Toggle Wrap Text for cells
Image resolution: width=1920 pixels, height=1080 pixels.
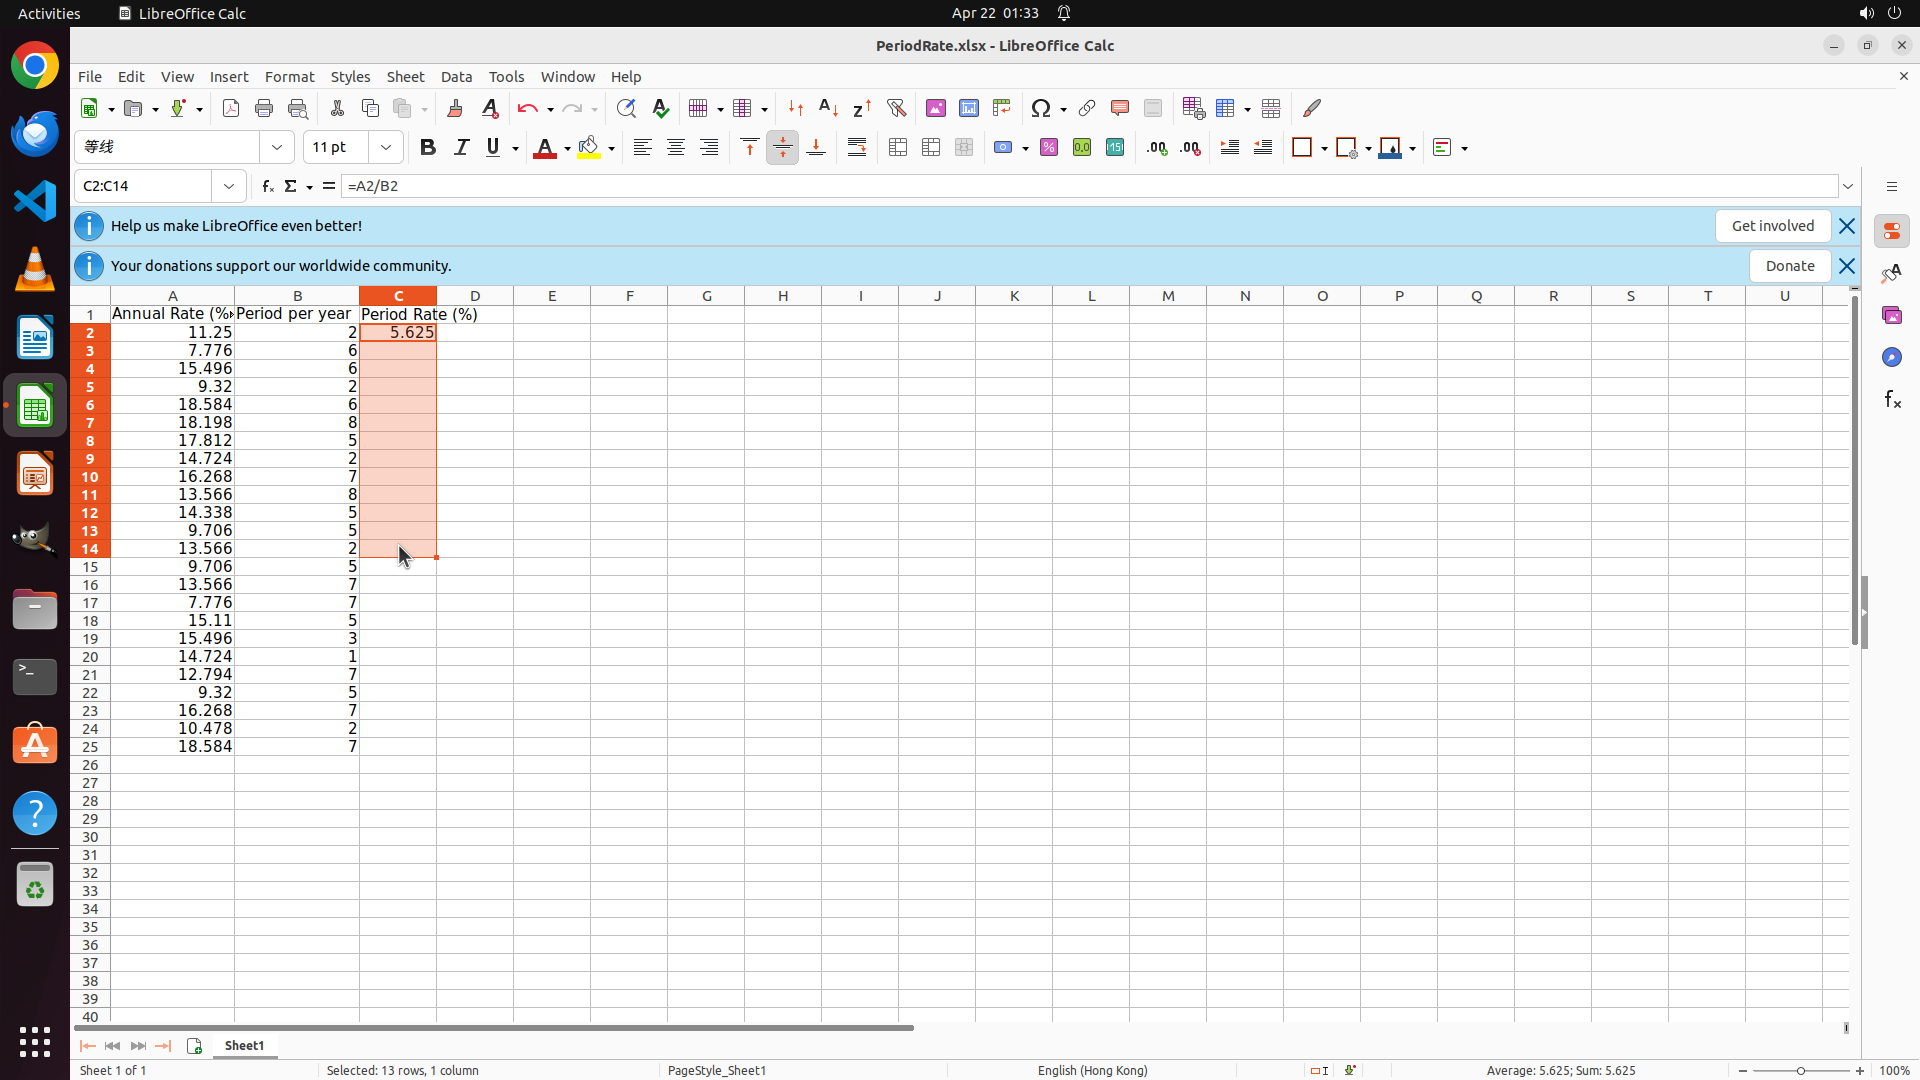pos(857,148)
